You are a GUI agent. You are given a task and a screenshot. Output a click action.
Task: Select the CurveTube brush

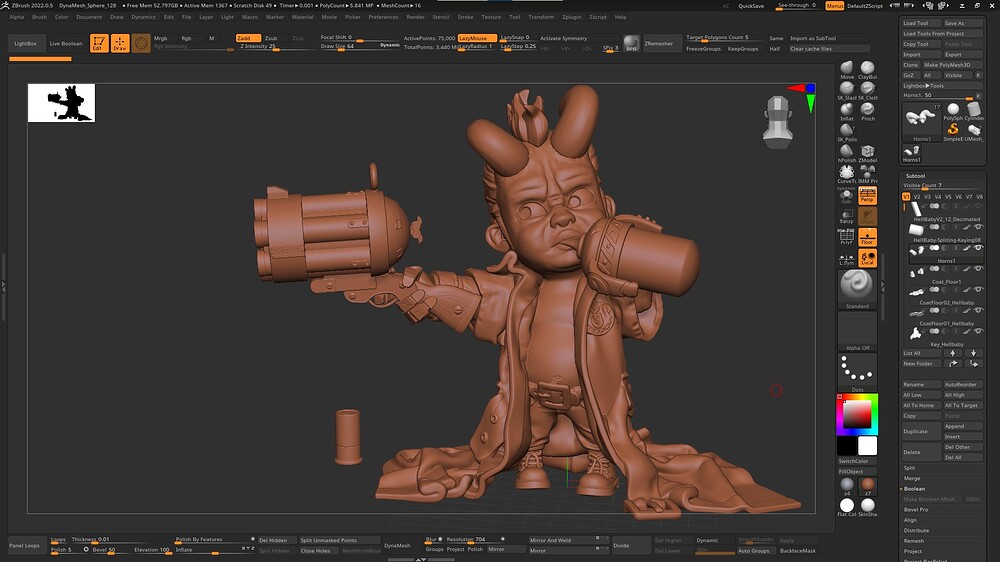tap(847, 174)
